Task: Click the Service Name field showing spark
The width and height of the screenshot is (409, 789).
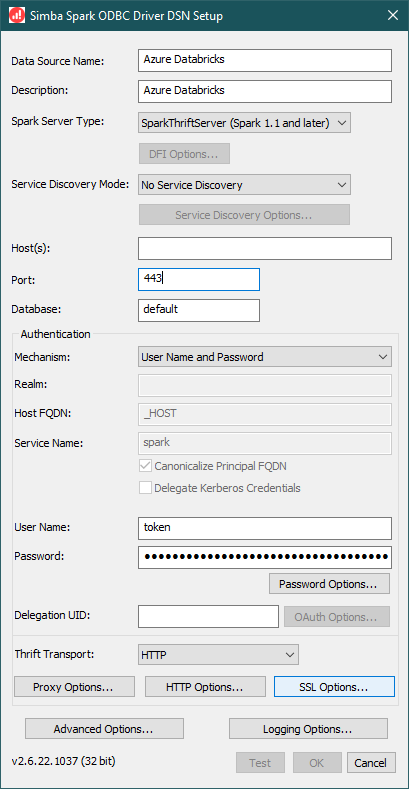Action: 265,444
